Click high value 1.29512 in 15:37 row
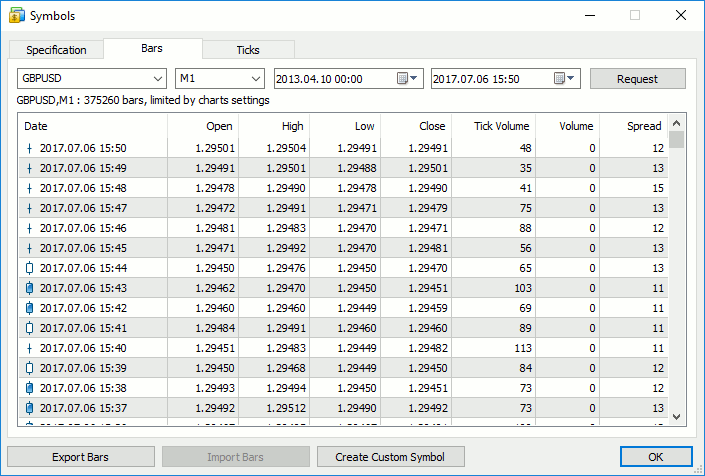Image resolution: width=705 pixels, height=476 pixels. [x=286, y=408]
